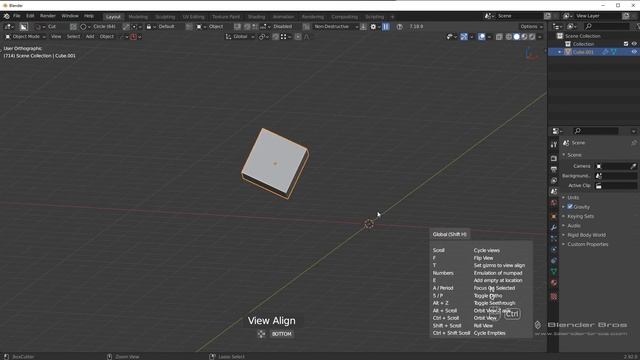Screen dimensions: 640x360
Task: Switch to material preview shading
Action: pos(524,37)
